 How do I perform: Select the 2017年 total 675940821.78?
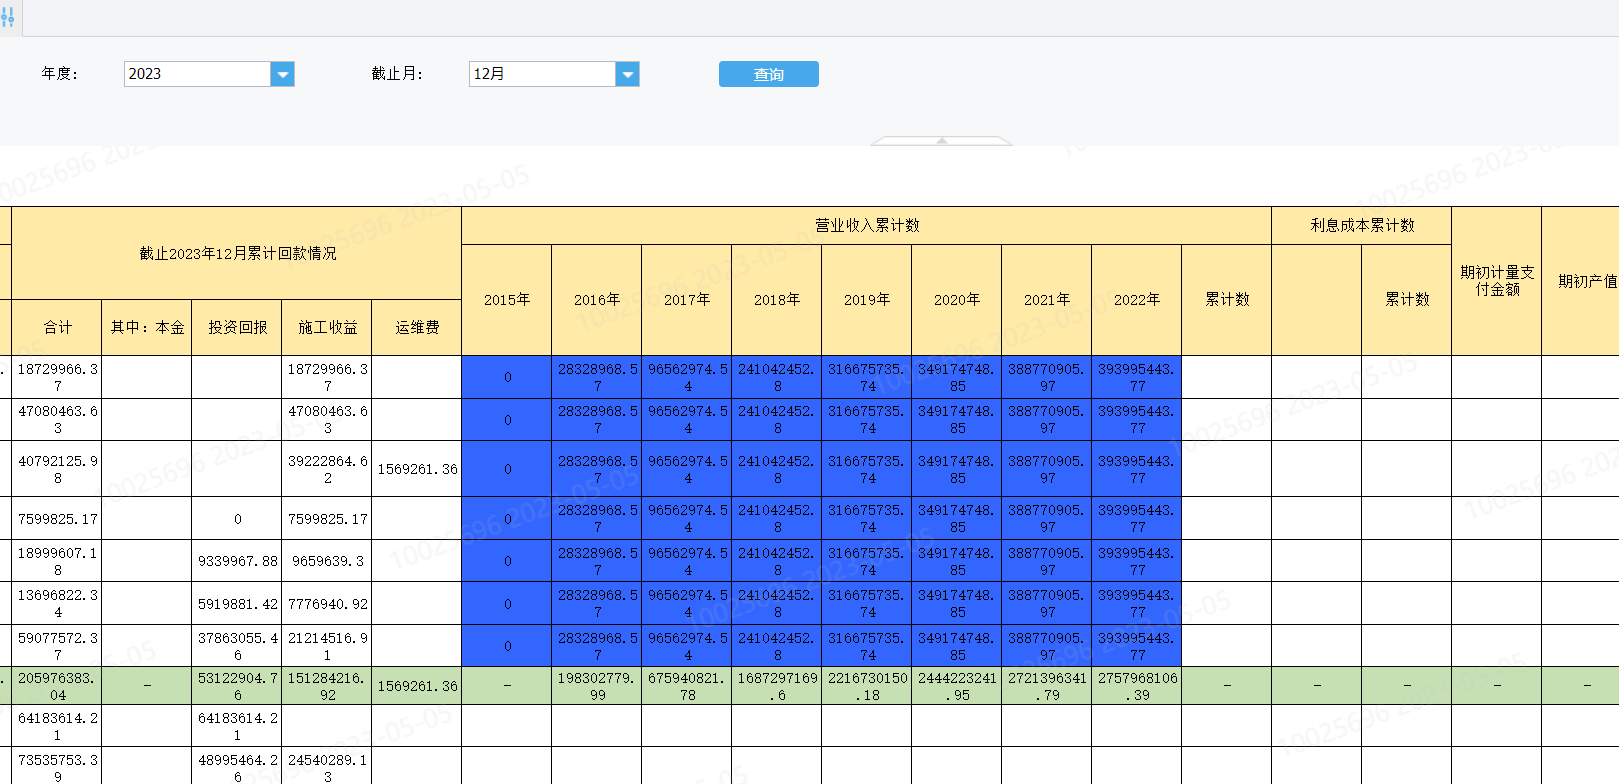[687, 686]
